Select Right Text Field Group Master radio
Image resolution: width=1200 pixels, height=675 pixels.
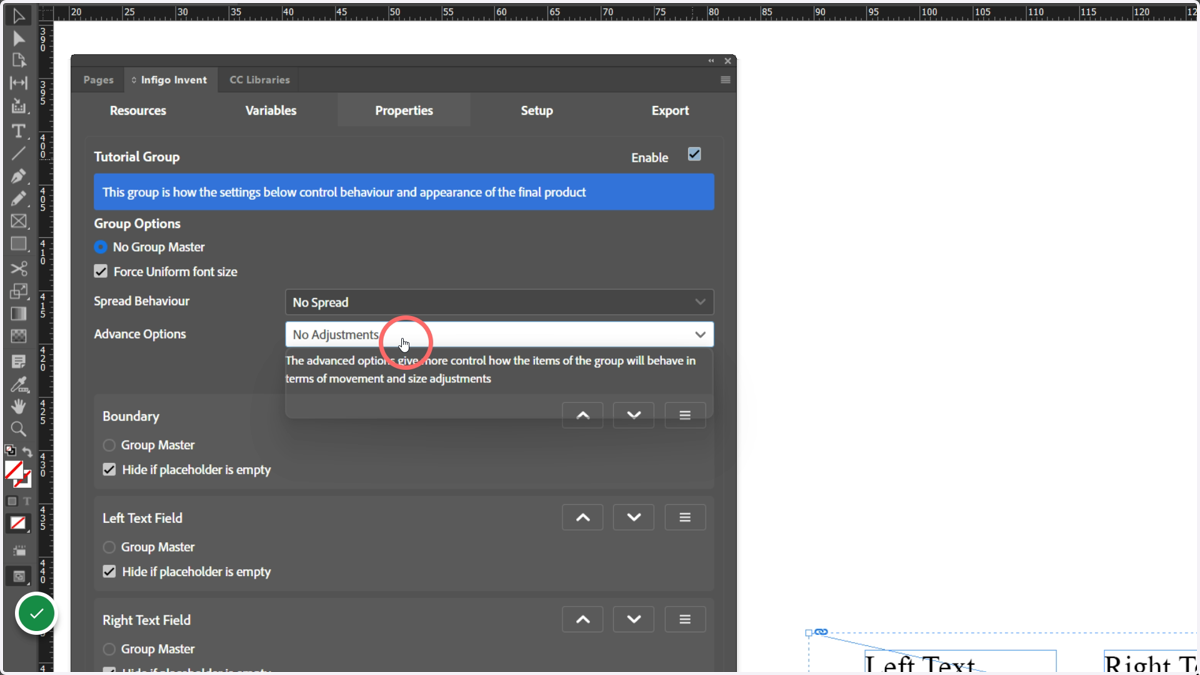coord(109,649)
